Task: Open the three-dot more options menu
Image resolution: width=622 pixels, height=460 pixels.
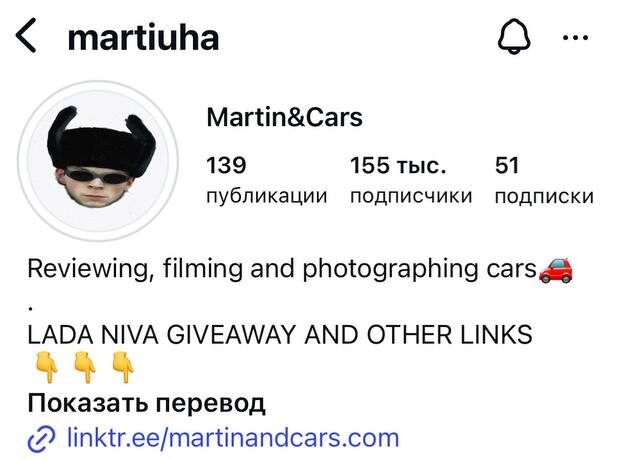Action: tap(575, 38)
